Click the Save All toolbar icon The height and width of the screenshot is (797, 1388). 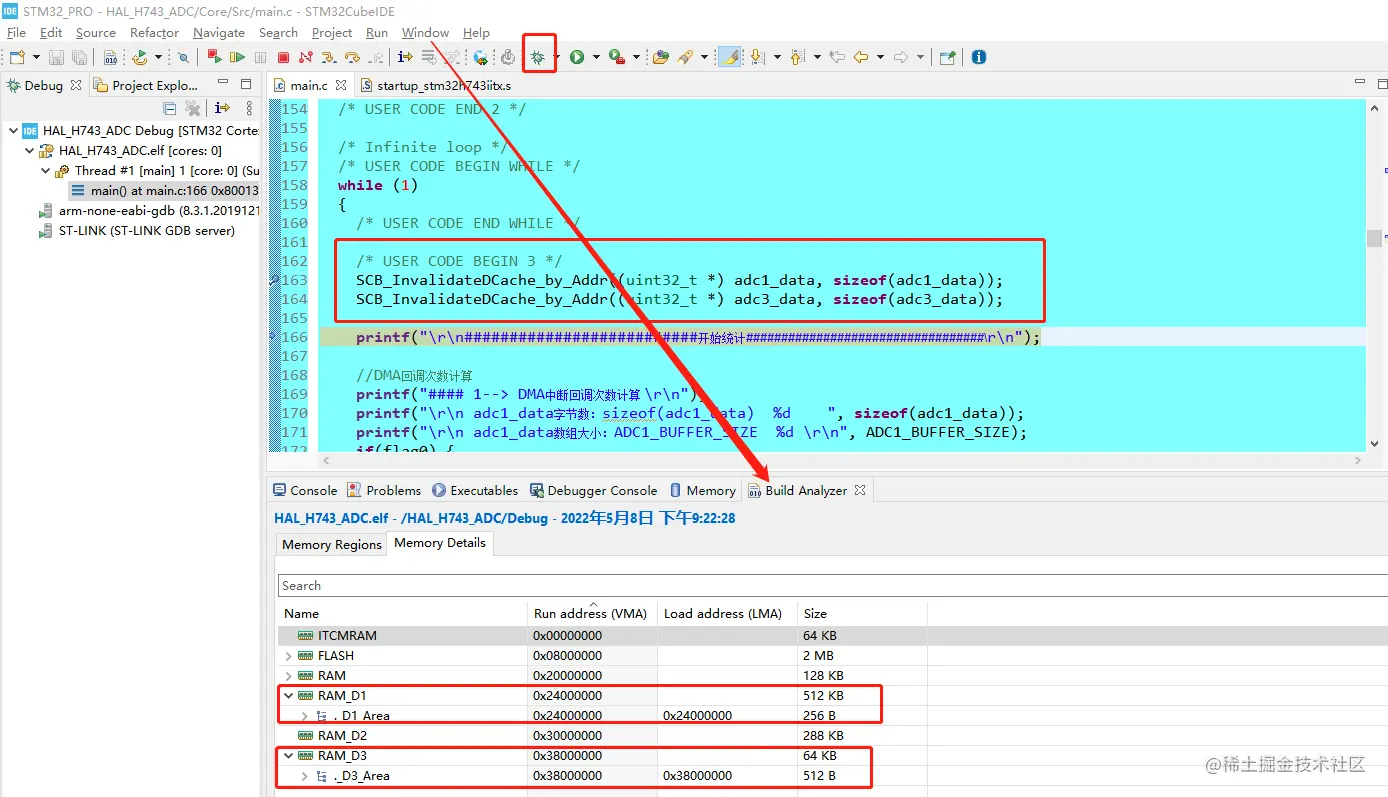point(80,57)
